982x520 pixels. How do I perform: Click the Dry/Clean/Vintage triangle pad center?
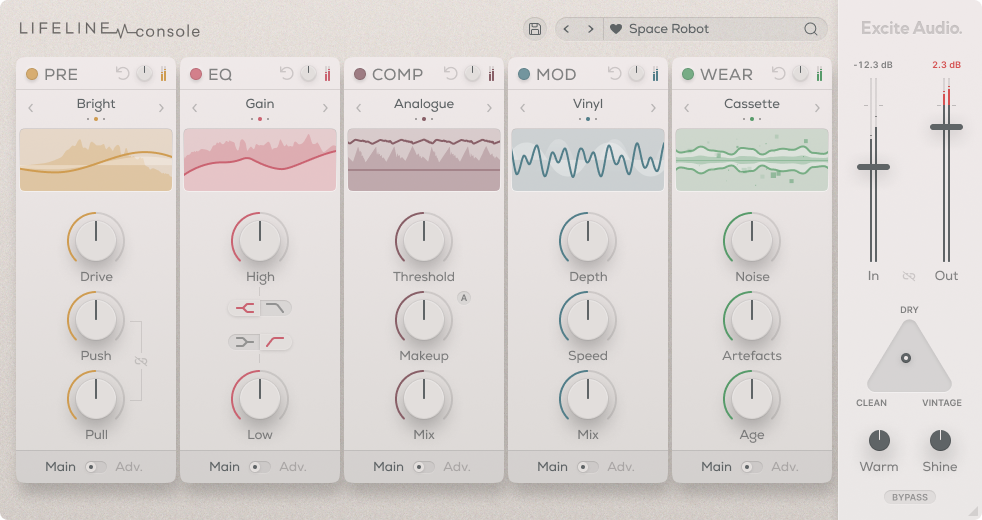907,358
